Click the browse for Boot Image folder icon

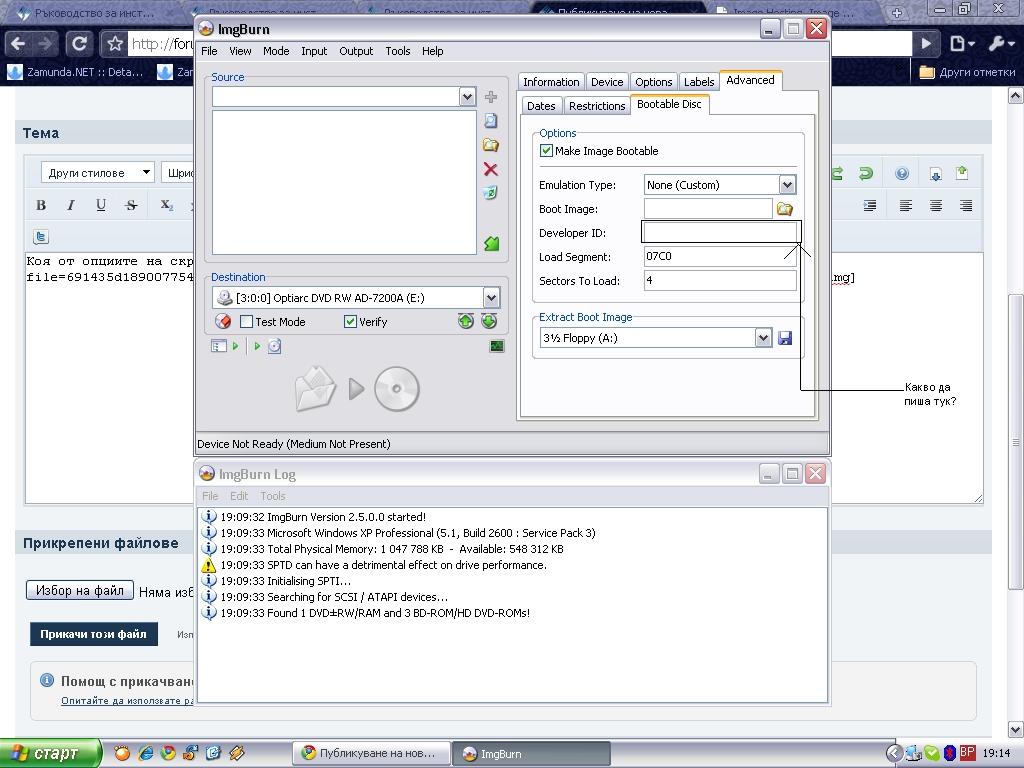785,209
